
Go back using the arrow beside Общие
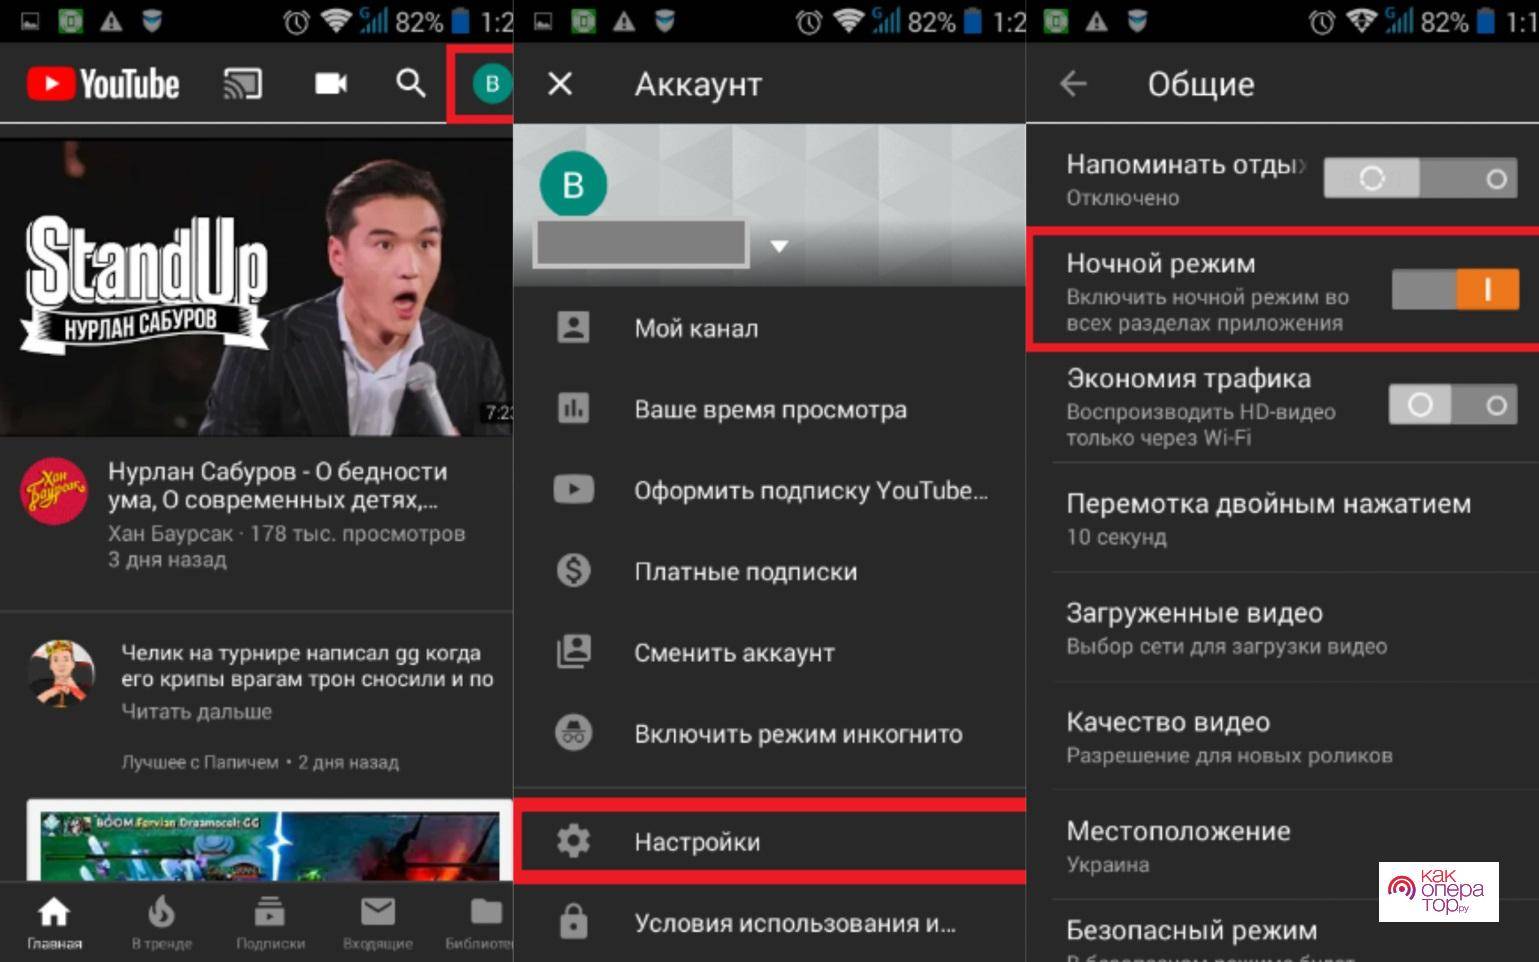(x=1073, y=84)
